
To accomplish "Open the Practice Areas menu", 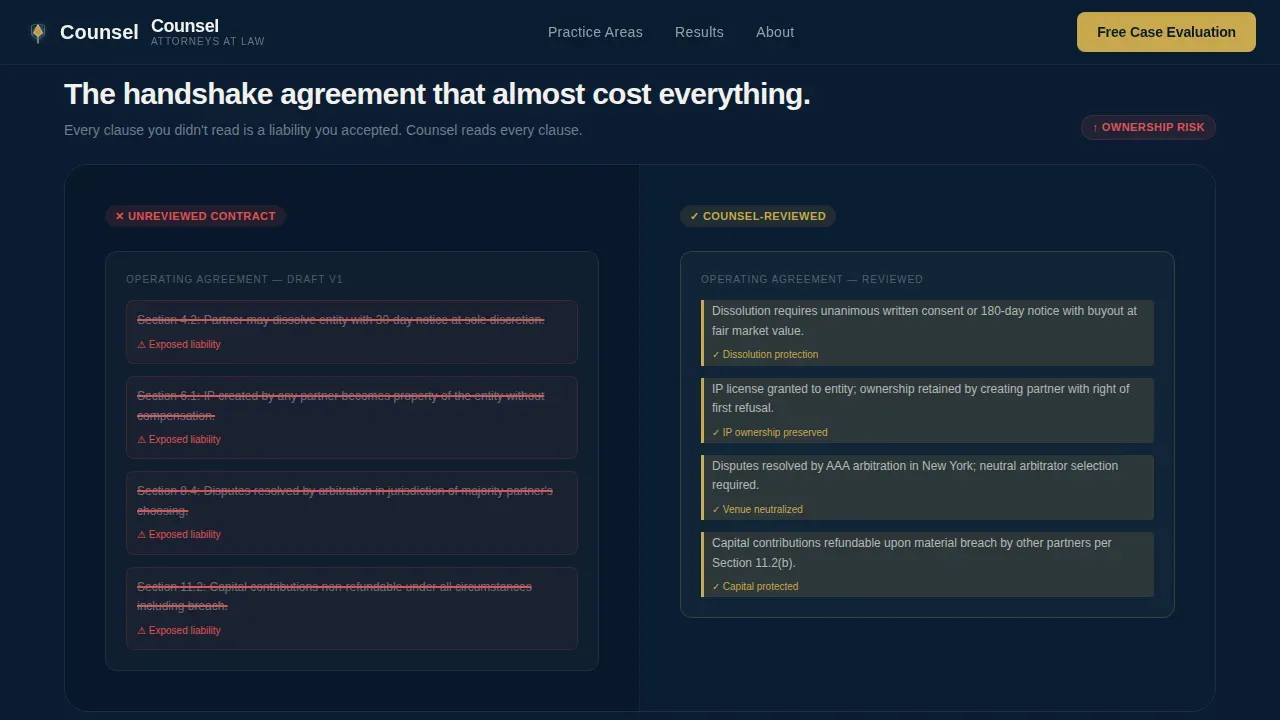I will click(595, 32).
